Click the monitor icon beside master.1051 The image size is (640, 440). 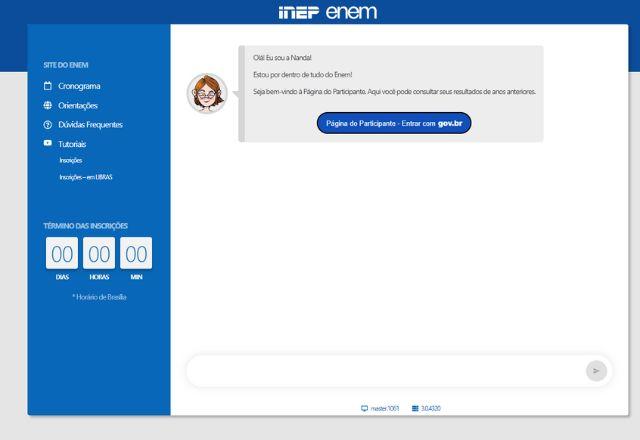364,408
